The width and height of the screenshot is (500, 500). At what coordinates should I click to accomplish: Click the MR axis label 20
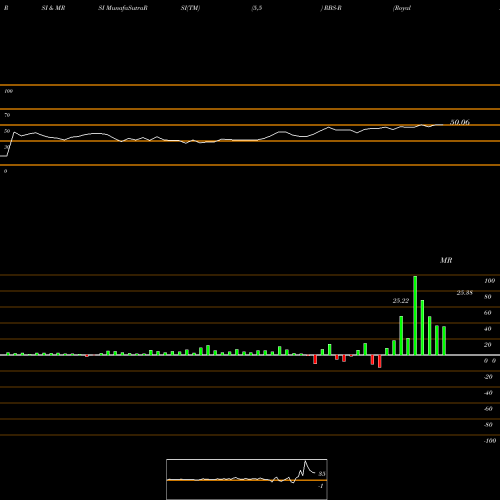pyautogui.click(x=488, y=345)
